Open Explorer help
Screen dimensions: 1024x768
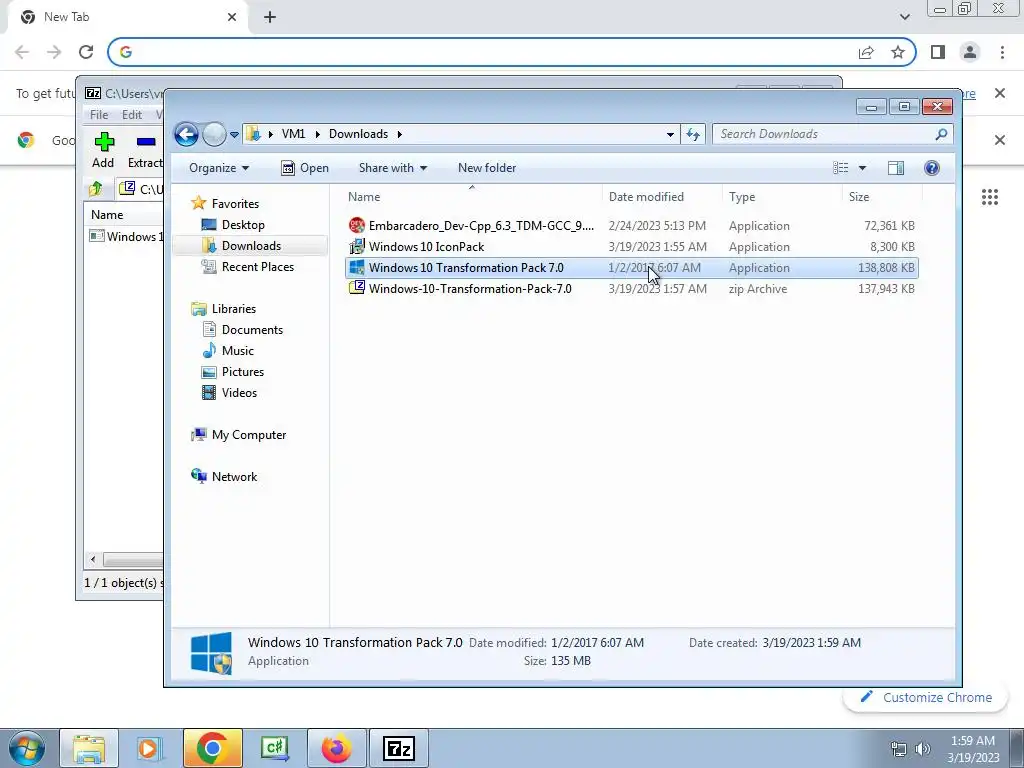pos(932,168)
